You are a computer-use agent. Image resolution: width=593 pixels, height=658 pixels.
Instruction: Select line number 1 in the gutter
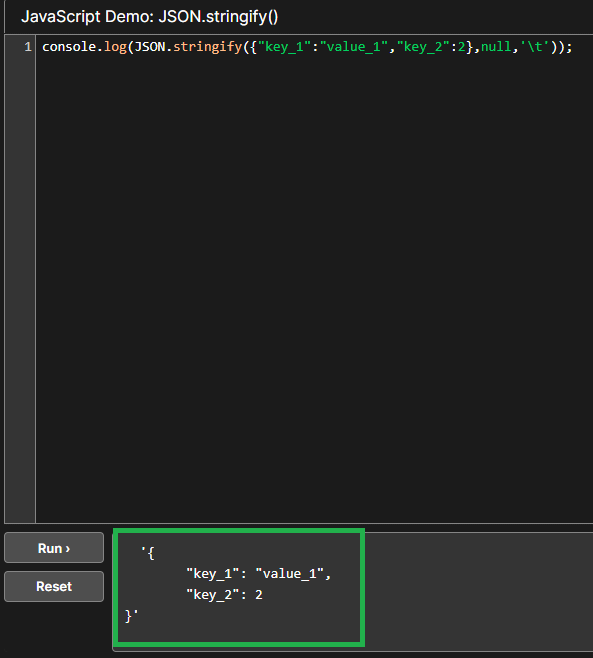[x=28, y=47]
